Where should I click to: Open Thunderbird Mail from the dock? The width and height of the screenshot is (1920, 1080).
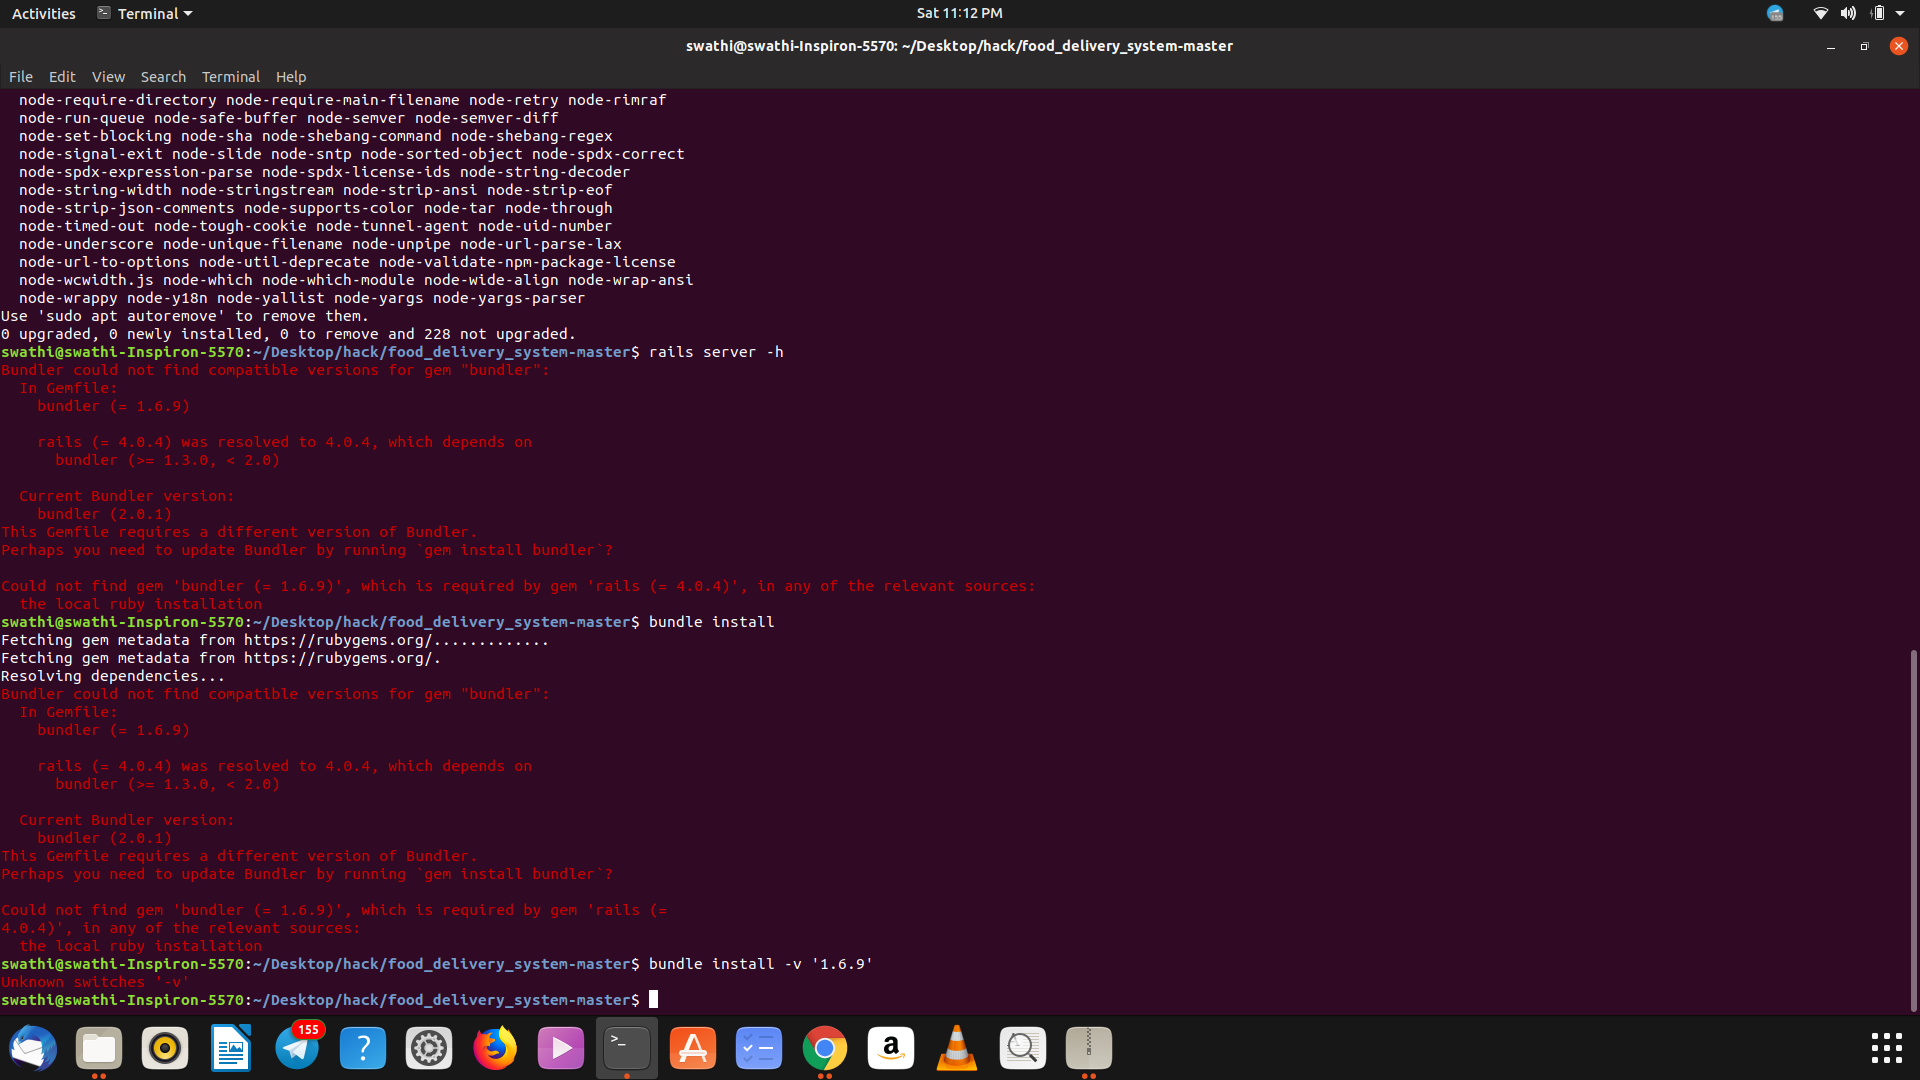(33, 1048)
